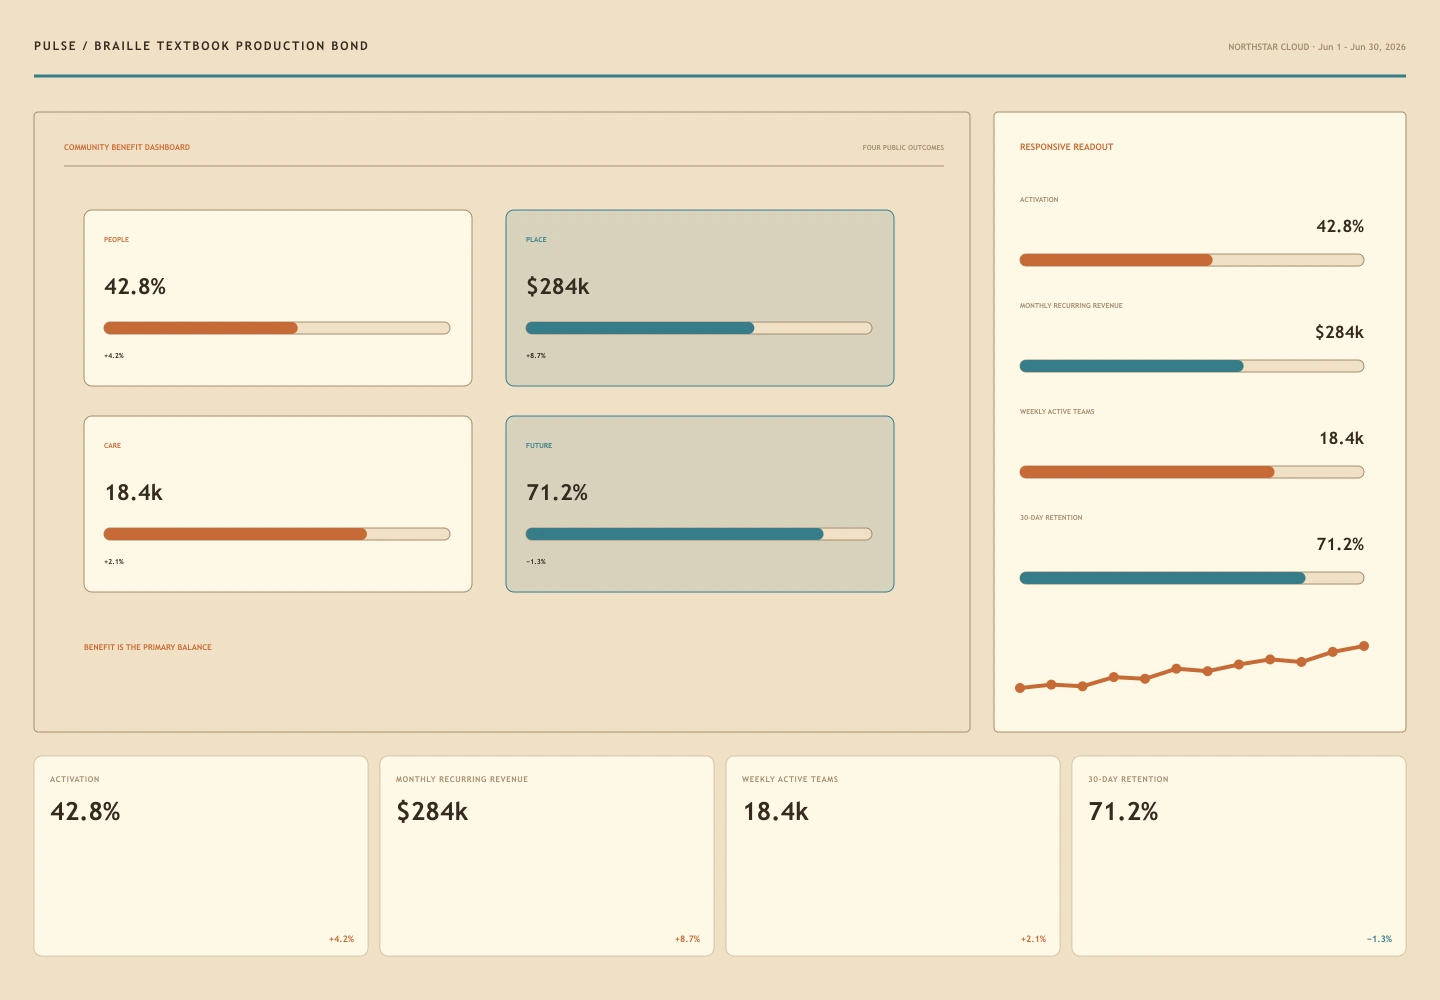
Task: Click the +8.7% change in the Place card
Action: (x=536, y=356)
